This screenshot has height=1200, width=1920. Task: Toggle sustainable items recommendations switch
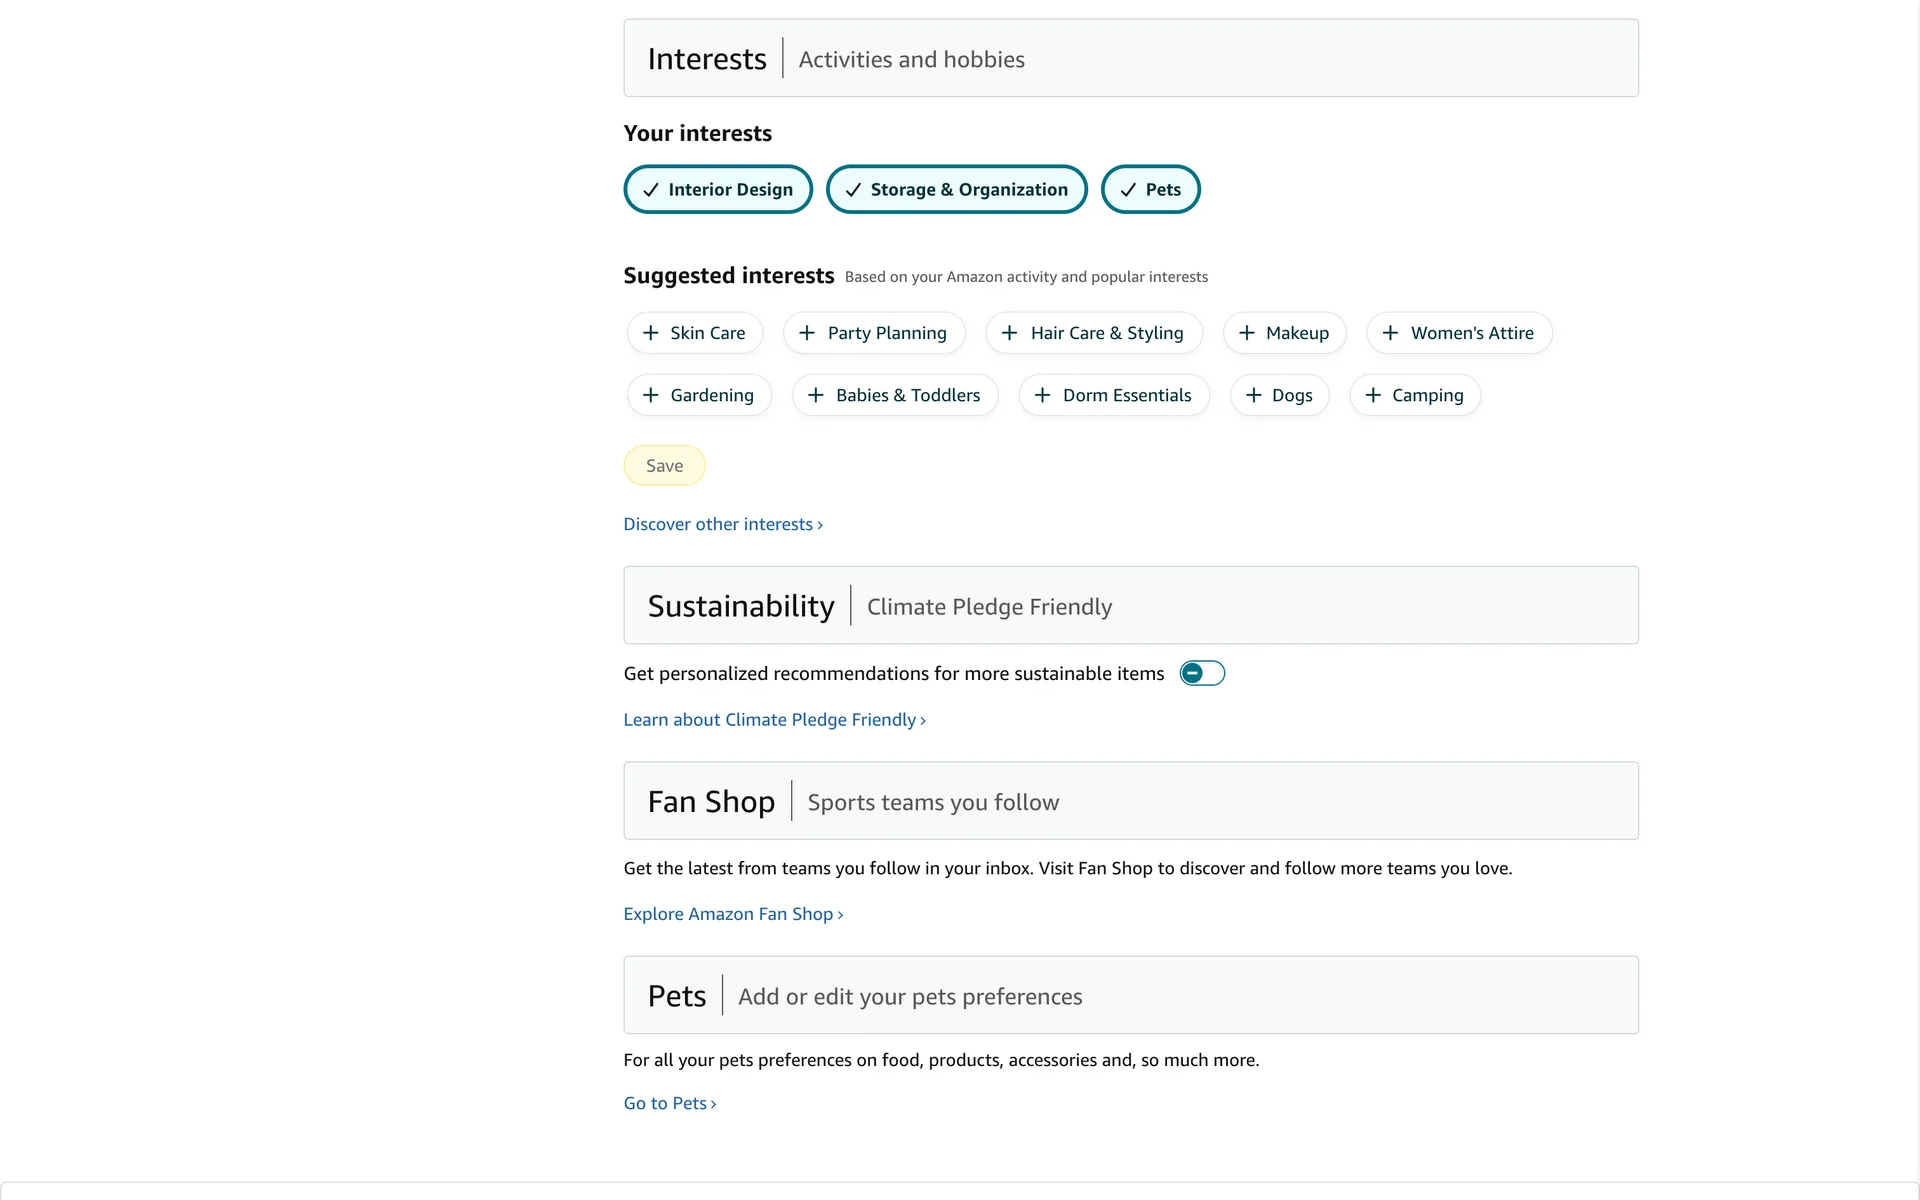click(1201, 673)
